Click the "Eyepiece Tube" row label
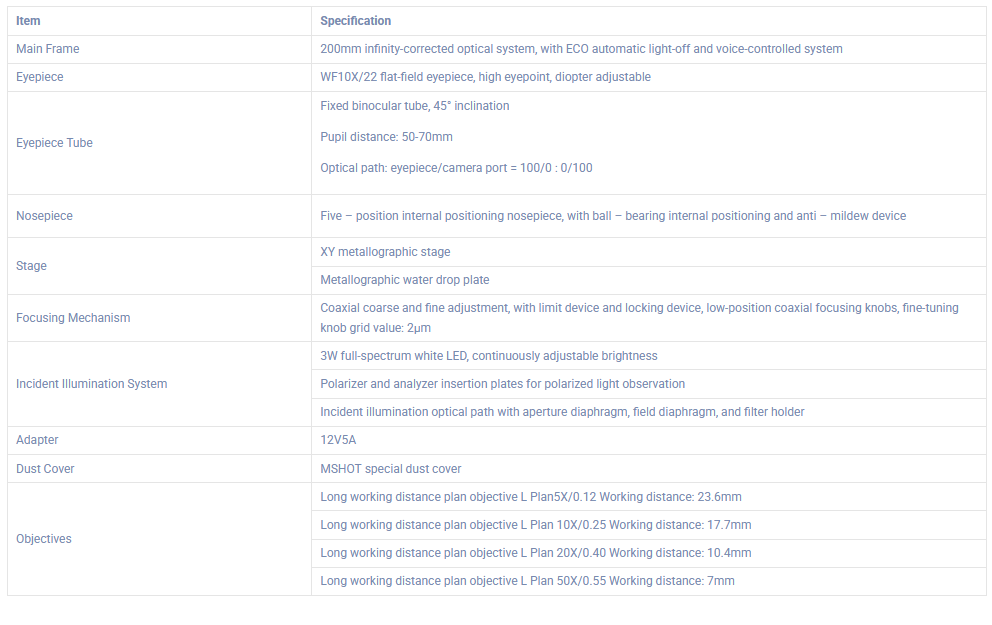Image resolution: width=992 pixels, height=625 pixels. pos(54,143)
